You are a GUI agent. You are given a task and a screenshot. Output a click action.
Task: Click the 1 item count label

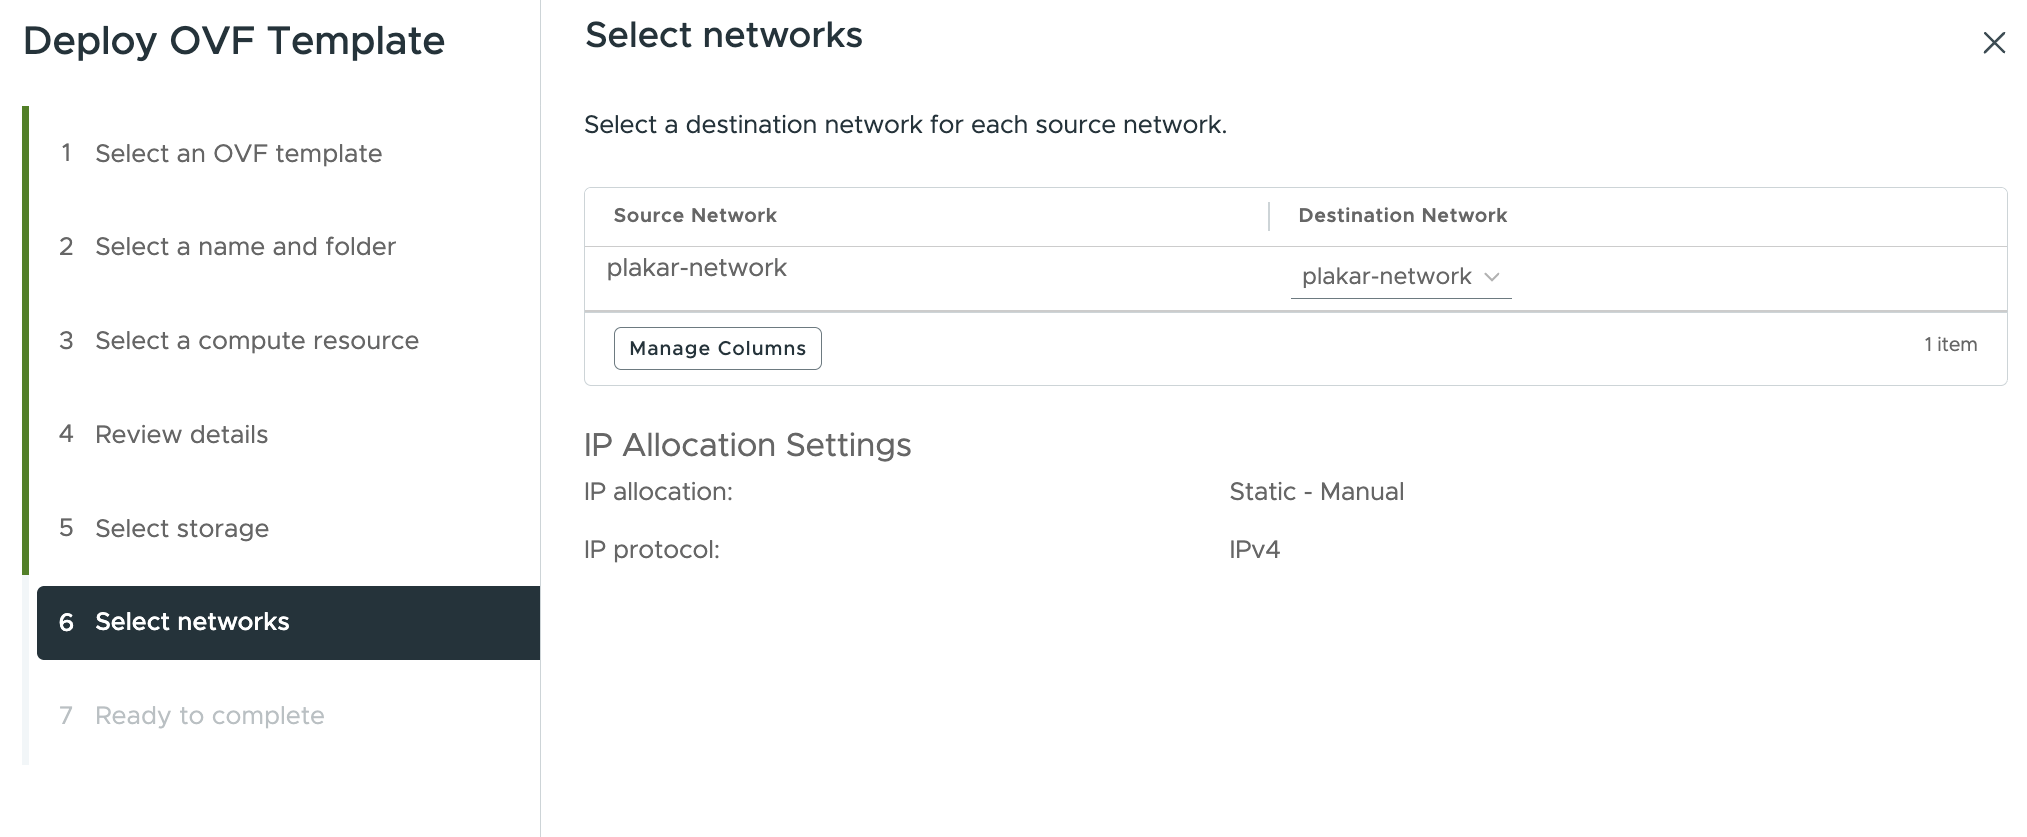coord(1950,344)
